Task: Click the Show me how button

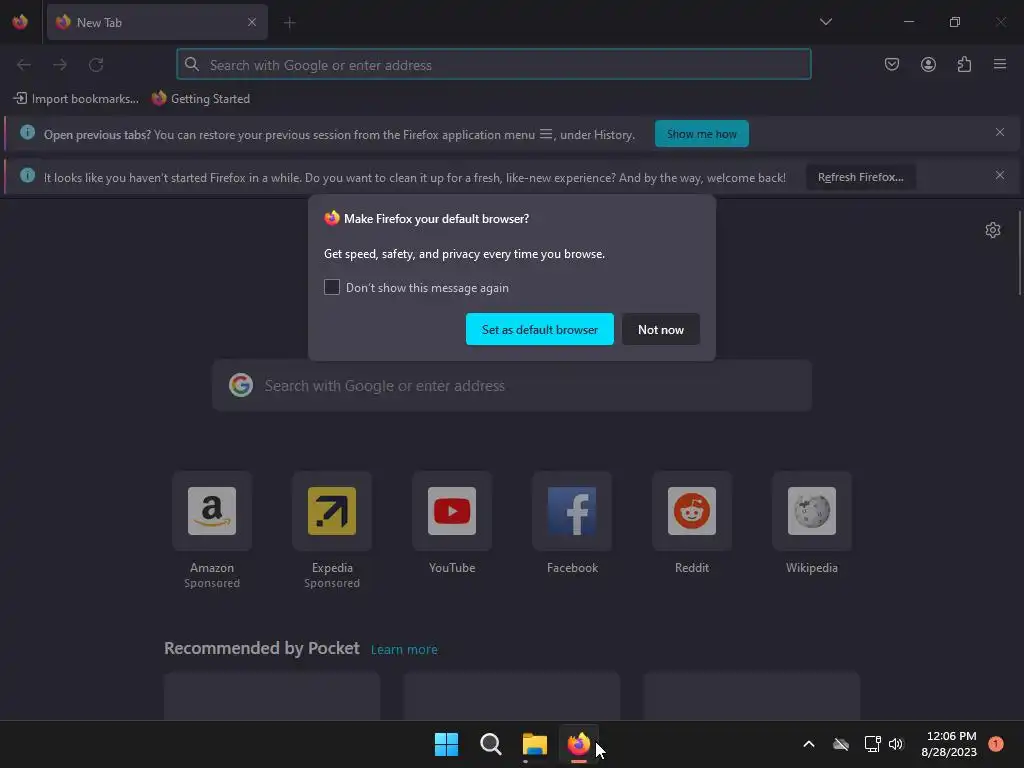Action: pos(701,134)
